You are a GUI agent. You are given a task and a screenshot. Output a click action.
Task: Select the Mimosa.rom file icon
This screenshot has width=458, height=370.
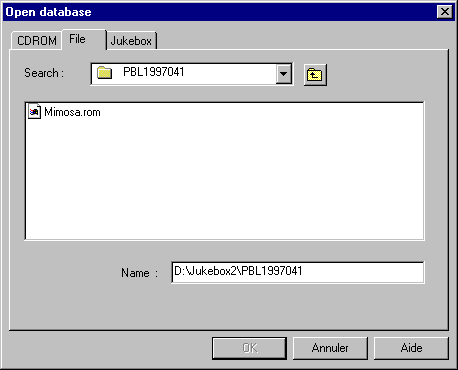pos(34,112)
